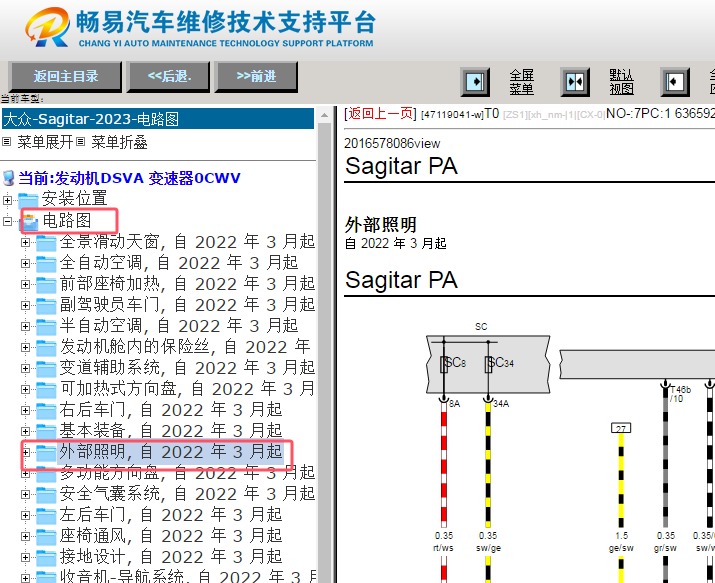The height and width of the screenshot is (583, 715).
Task: Open the 安装位置 tree item
Action: tap(74, 199)
